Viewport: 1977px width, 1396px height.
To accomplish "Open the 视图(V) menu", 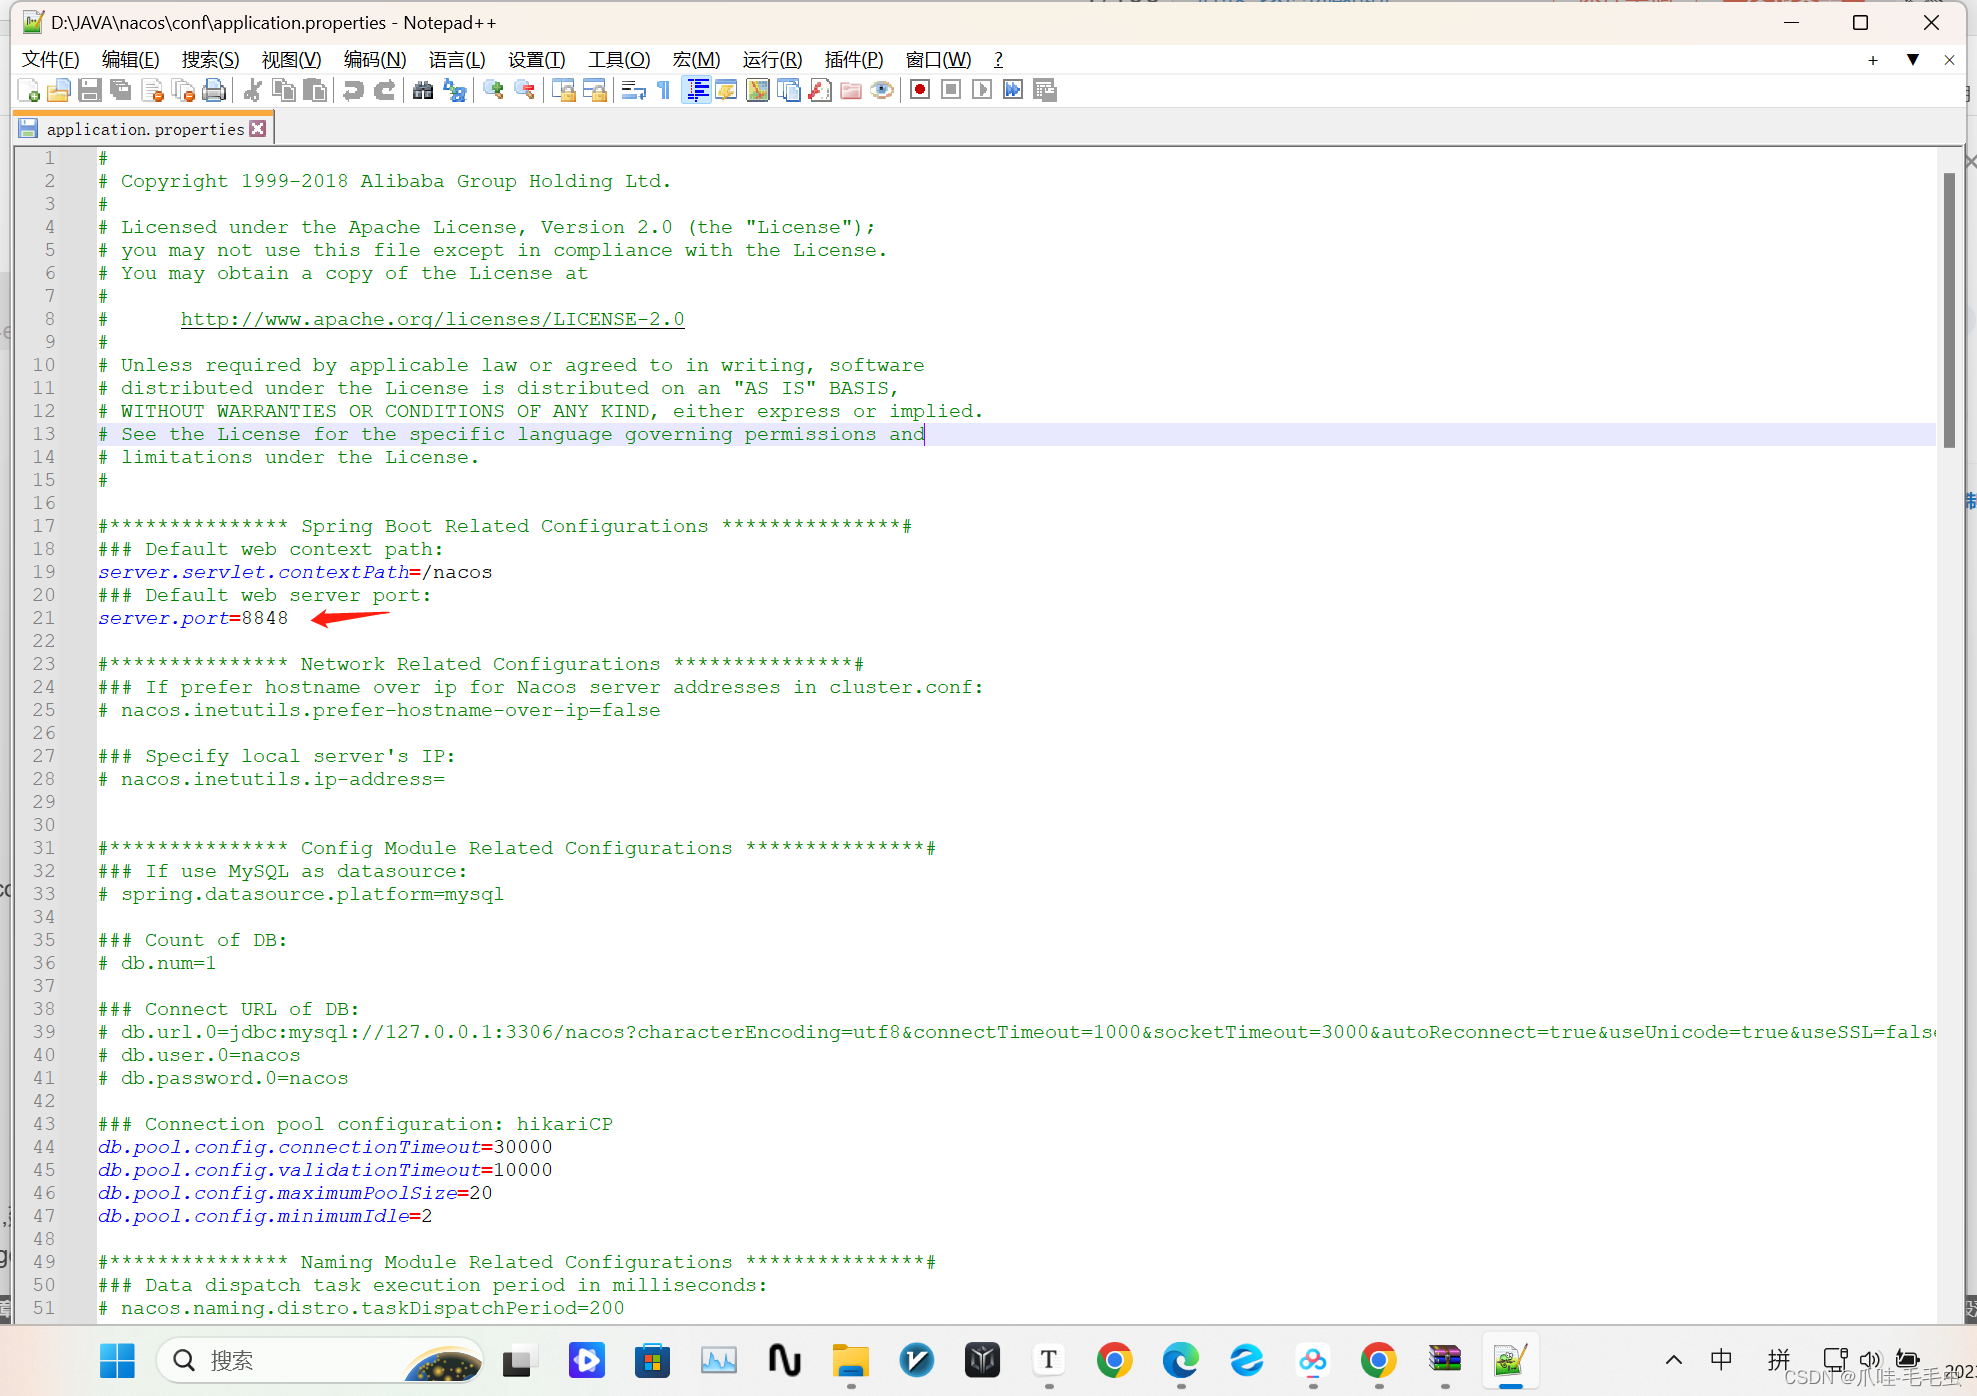I will tap(291, 60).
